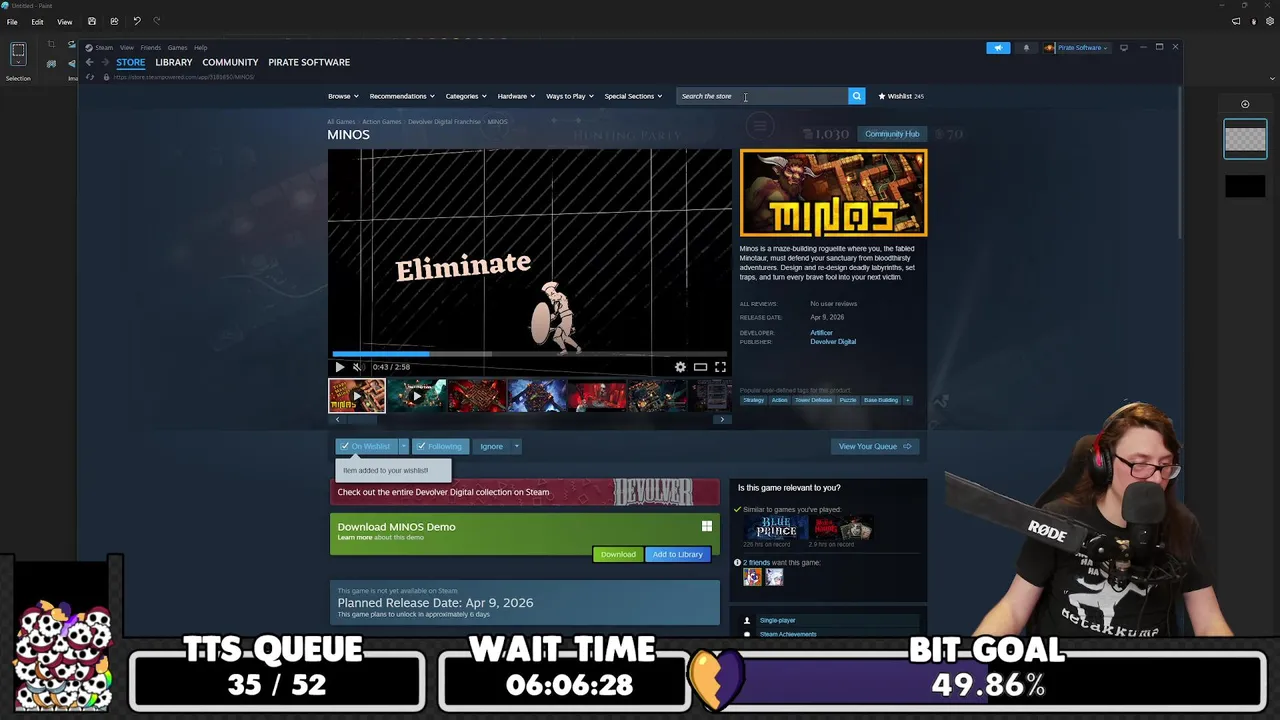Screen dimensions: 1280x720
Task: Enter fullscreen on the trailer video
Action: coord(720,367)
